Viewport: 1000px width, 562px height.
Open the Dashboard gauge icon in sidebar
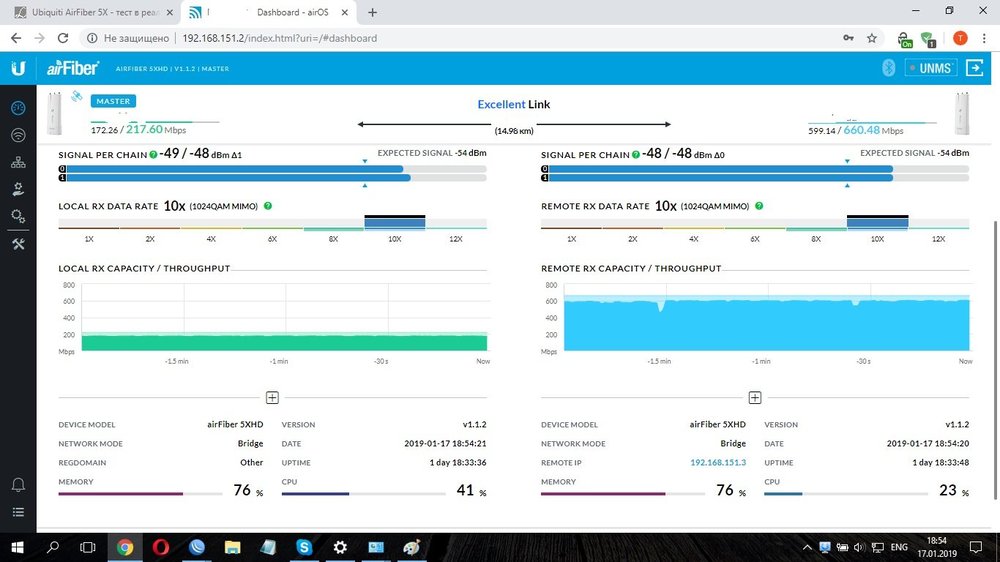(18, 108)
